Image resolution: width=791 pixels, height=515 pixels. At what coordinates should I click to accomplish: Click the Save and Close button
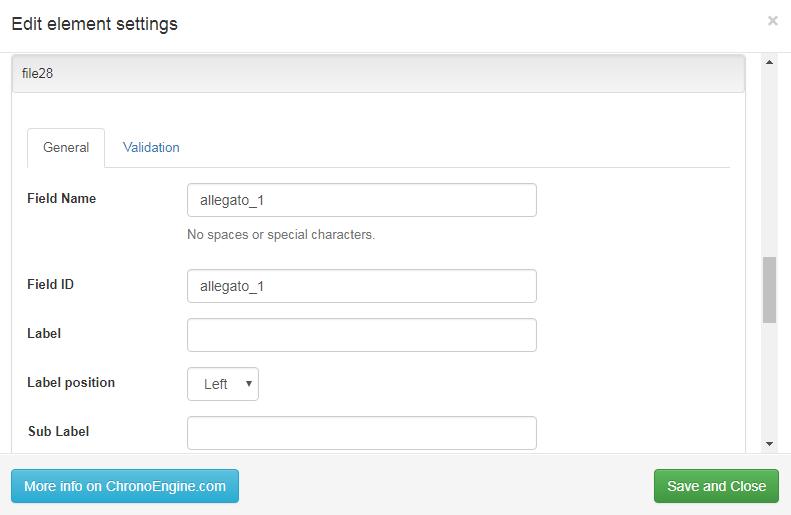(716, 486)
